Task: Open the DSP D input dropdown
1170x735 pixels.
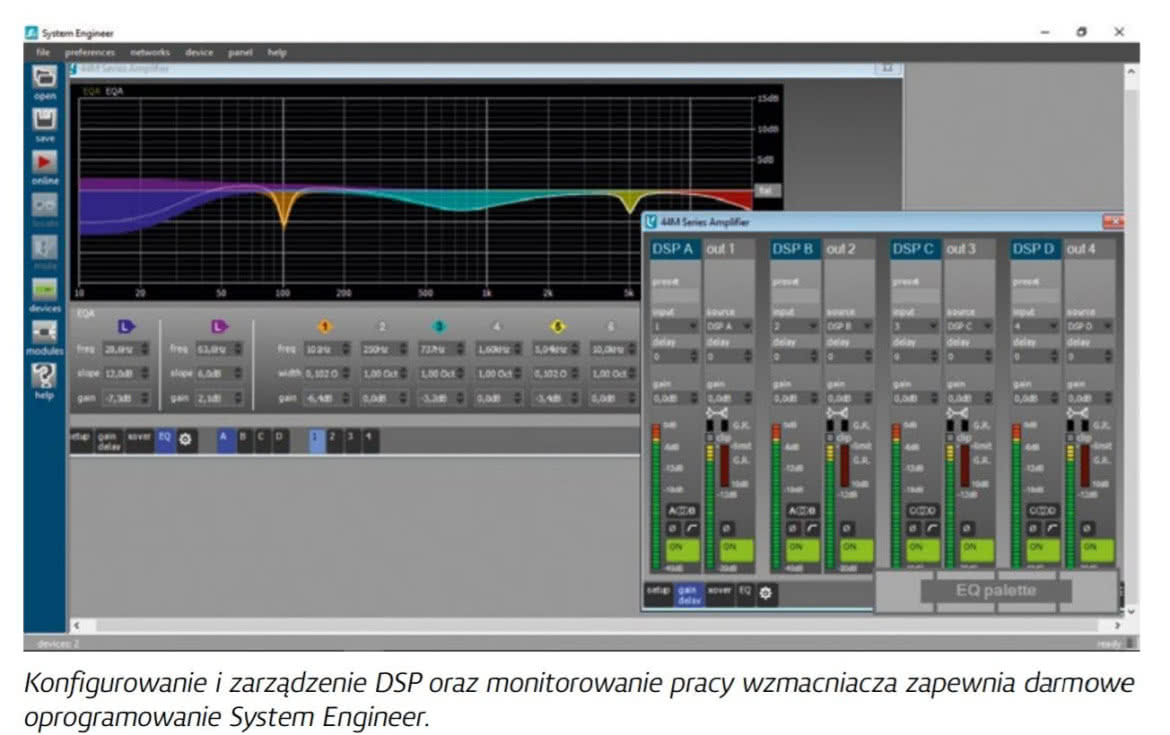Action: coord(1036,327)
